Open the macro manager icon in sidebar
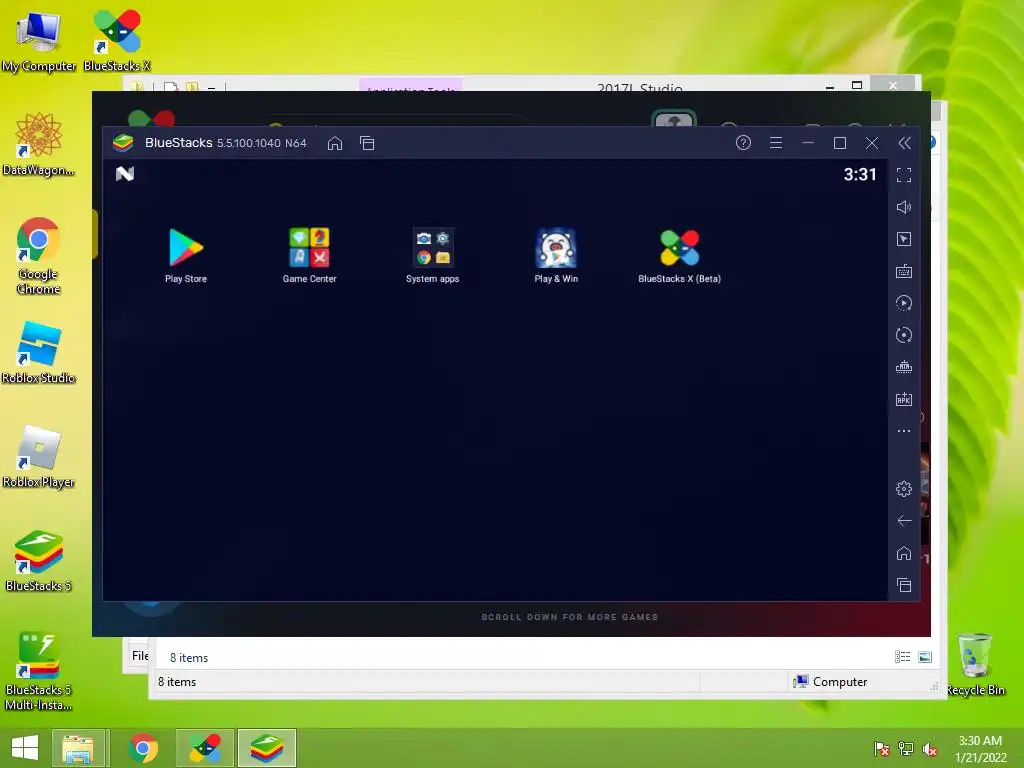 tap(904, 367)
